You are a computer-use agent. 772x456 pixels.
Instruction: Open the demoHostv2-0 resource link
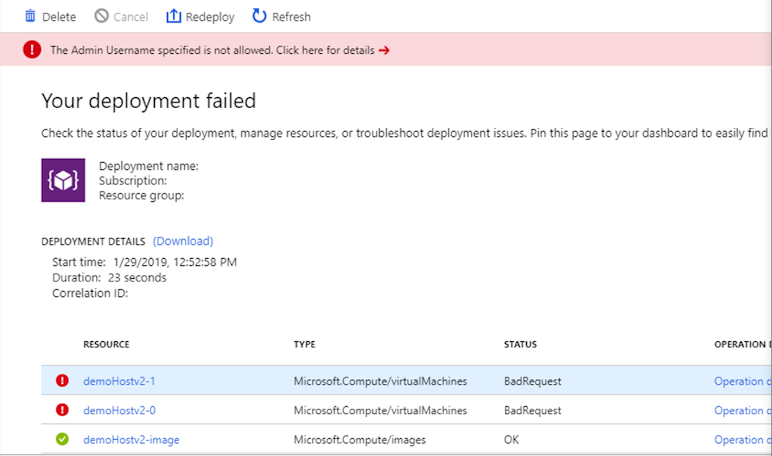pyautogui.click(x=119, y=410)
